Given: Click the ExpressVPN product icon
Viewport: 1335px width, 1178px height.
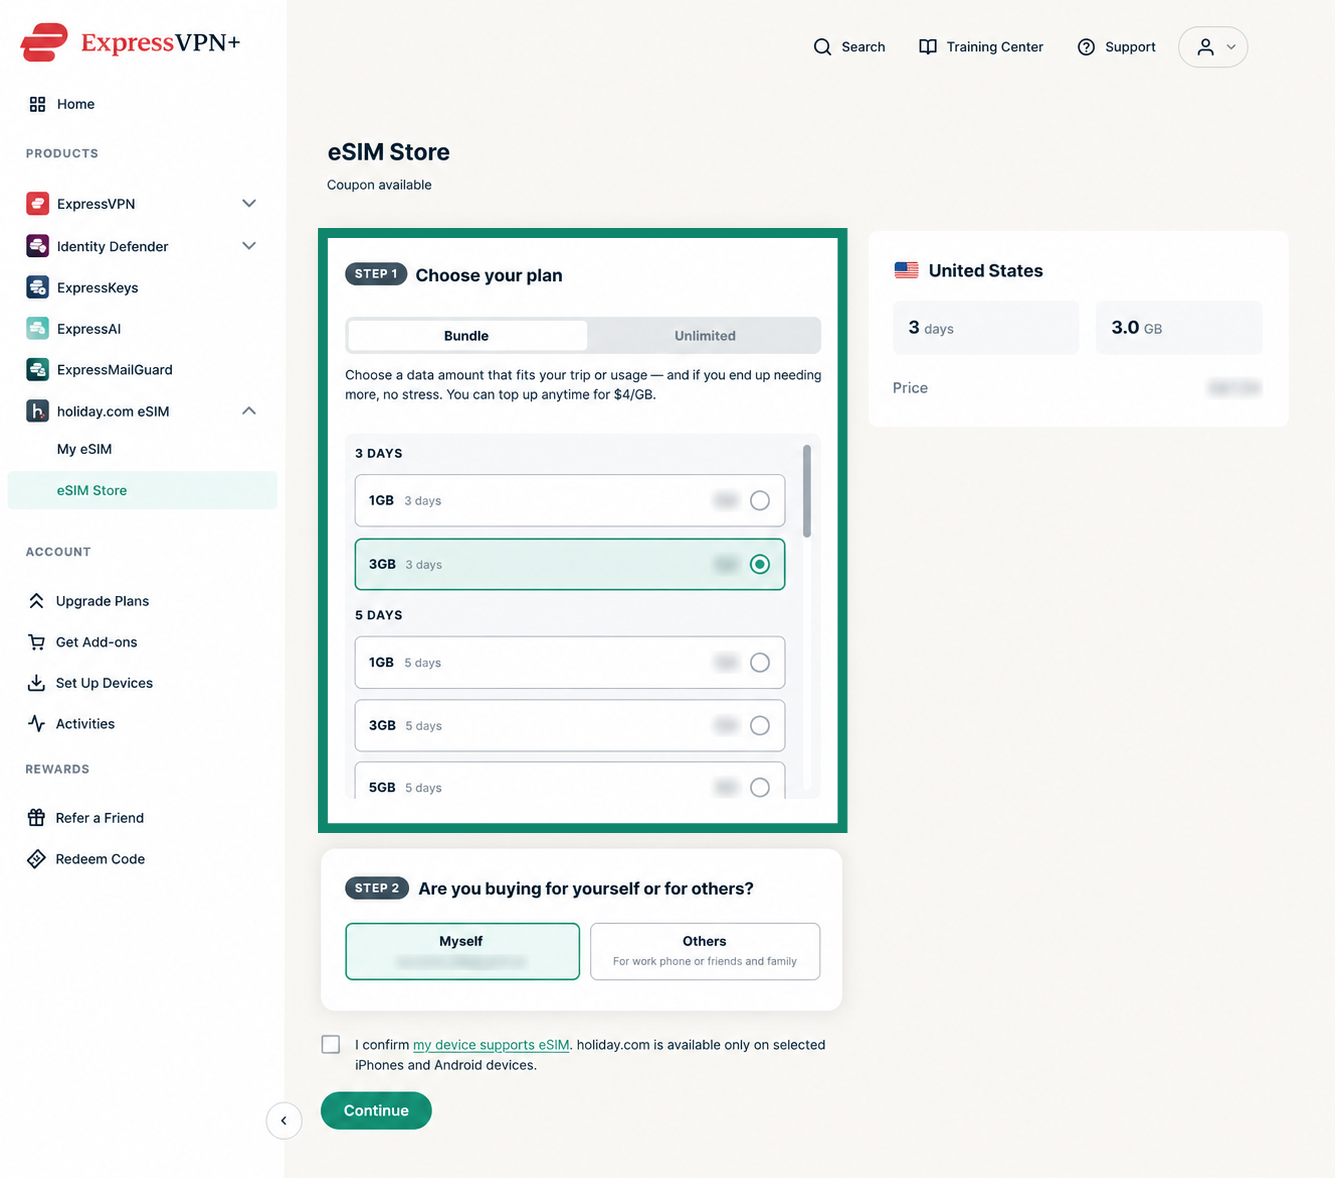Looking at the screenshot, I should (x=37, y=203).
